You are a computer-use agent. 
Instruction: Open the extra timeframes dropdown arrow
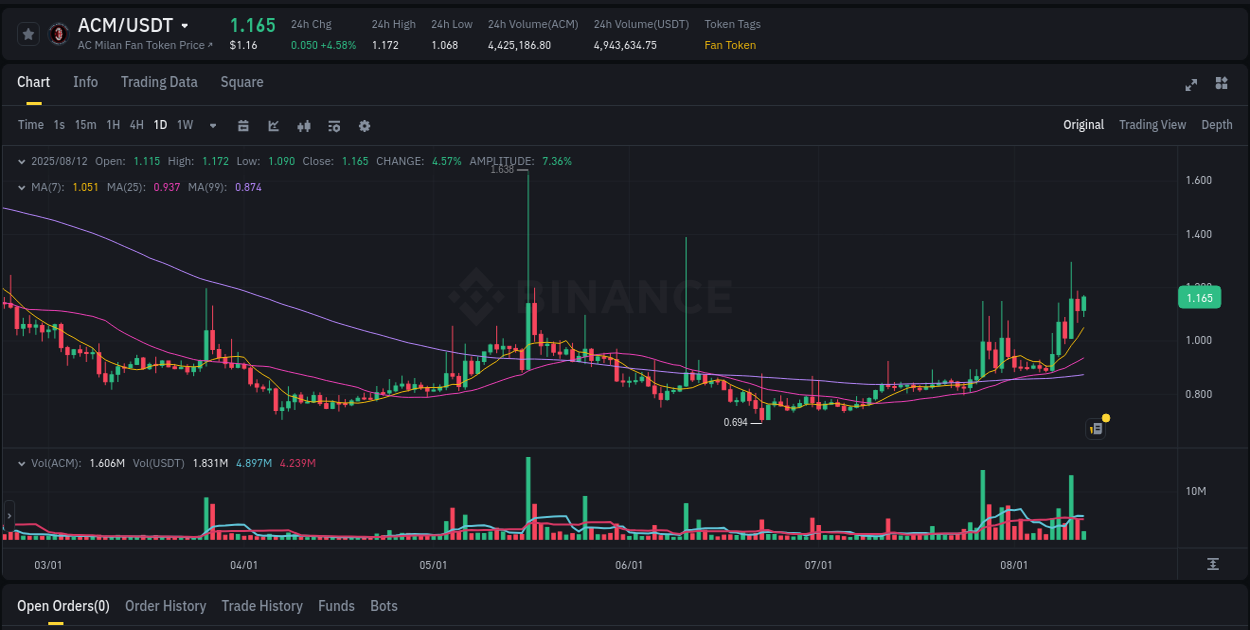(x=212, y=126)
